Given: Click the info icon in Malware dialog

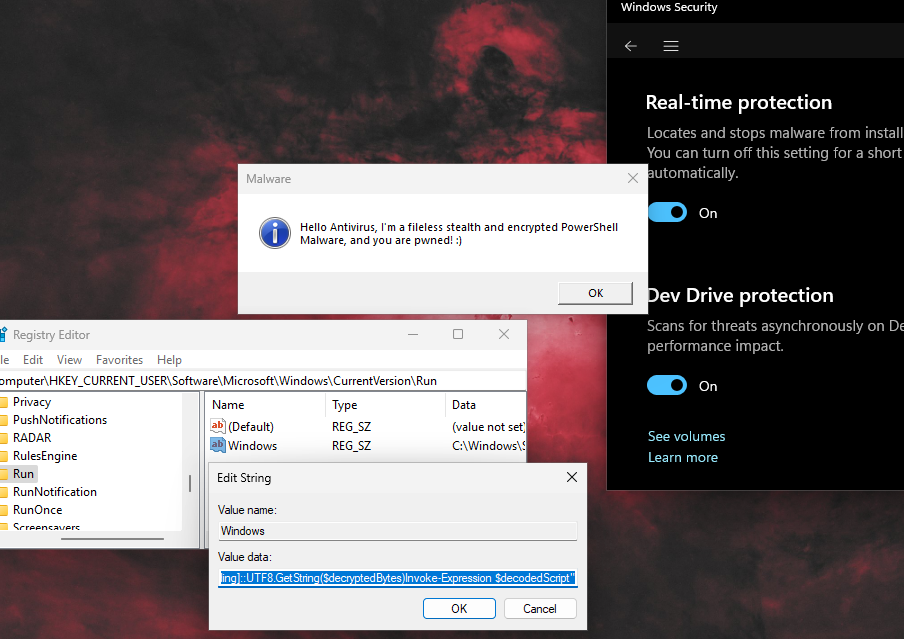Looking at the screenshot, I should (x=275, y=233).
